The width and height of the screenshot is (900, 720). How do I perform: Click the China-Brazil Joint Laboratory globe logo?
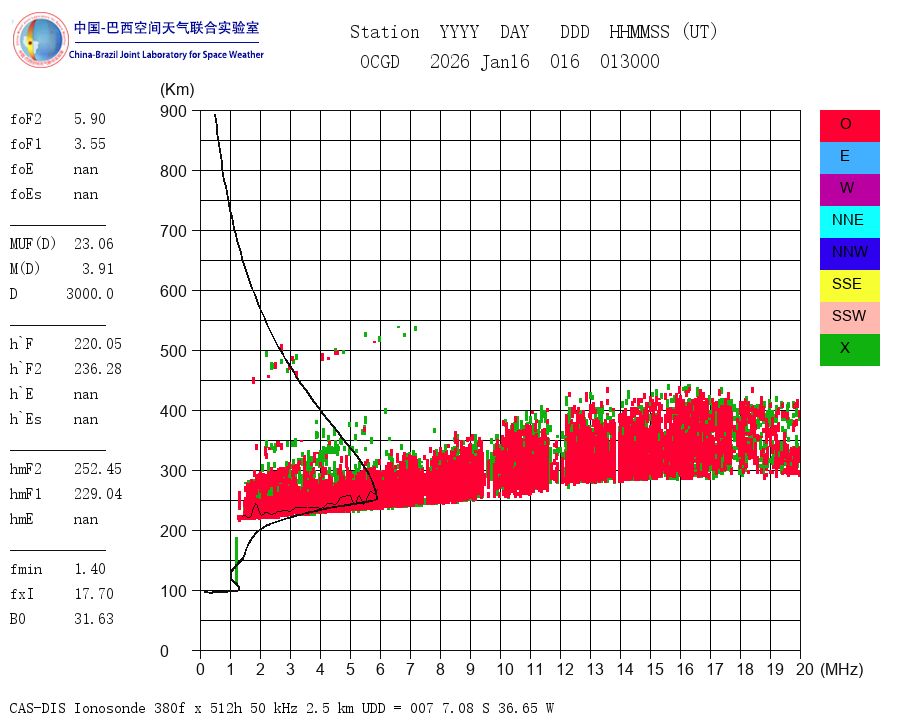[41, 40]
